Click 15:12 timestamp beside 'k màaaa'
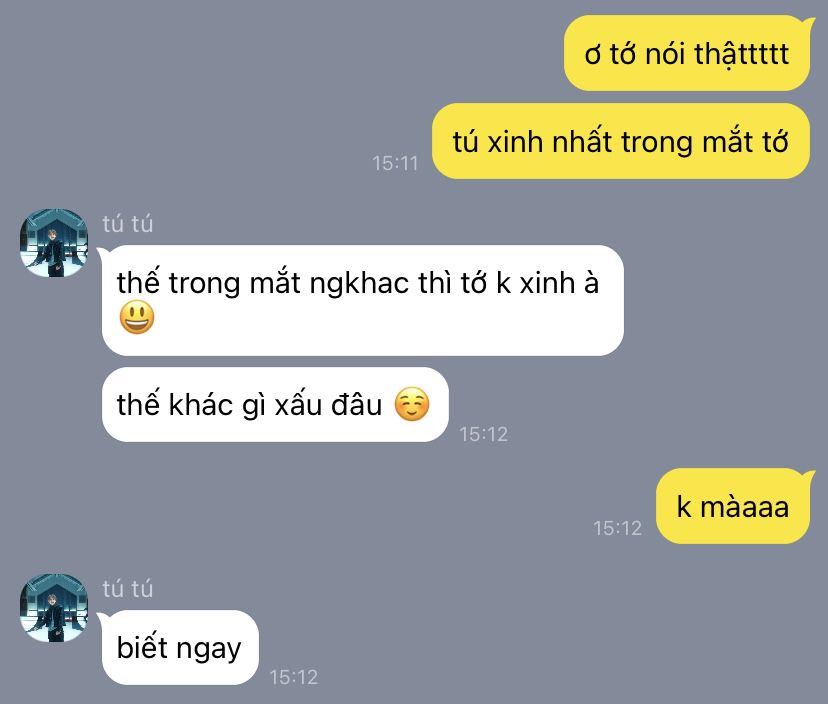 [x=617, y=528]
